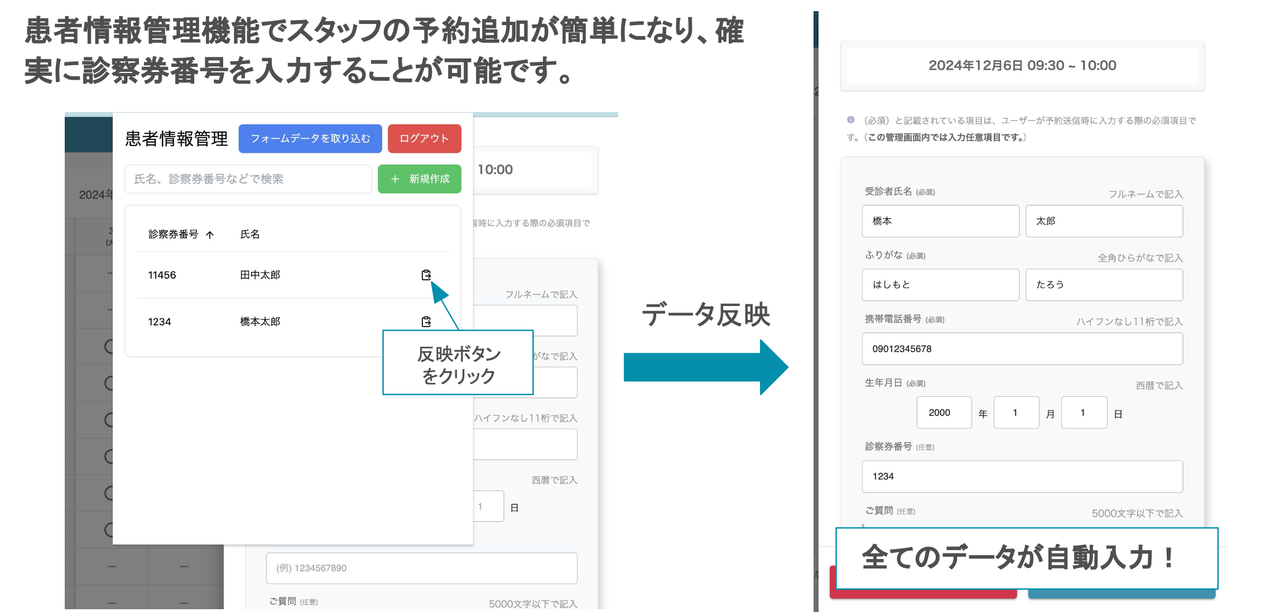The image size is (1280, 612).
Task: Click the surname field showing 橋本
Action: click(940, 221)
